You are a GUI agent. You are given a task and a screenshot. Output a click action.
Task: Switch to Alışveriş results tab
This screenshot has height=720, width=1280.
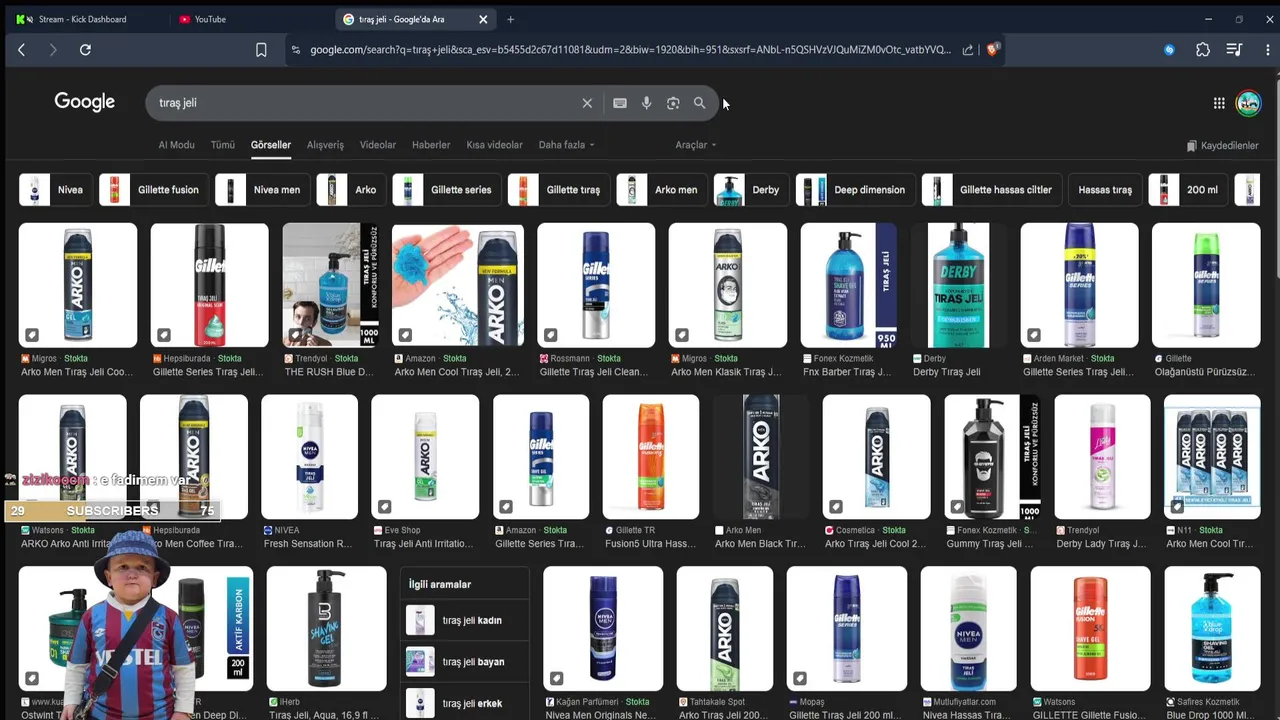coord(325,145)
